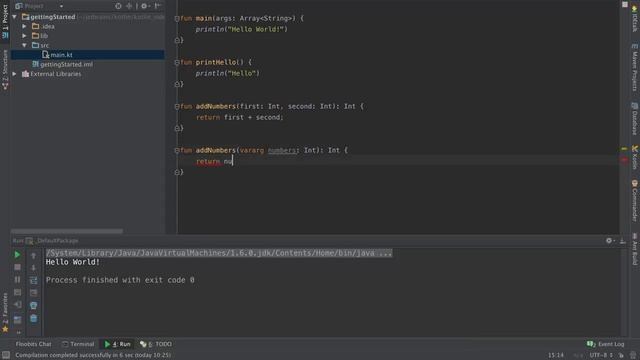Open the Terminal tool window tab
The width and height of the screenshot is (640, 360).
78,344
